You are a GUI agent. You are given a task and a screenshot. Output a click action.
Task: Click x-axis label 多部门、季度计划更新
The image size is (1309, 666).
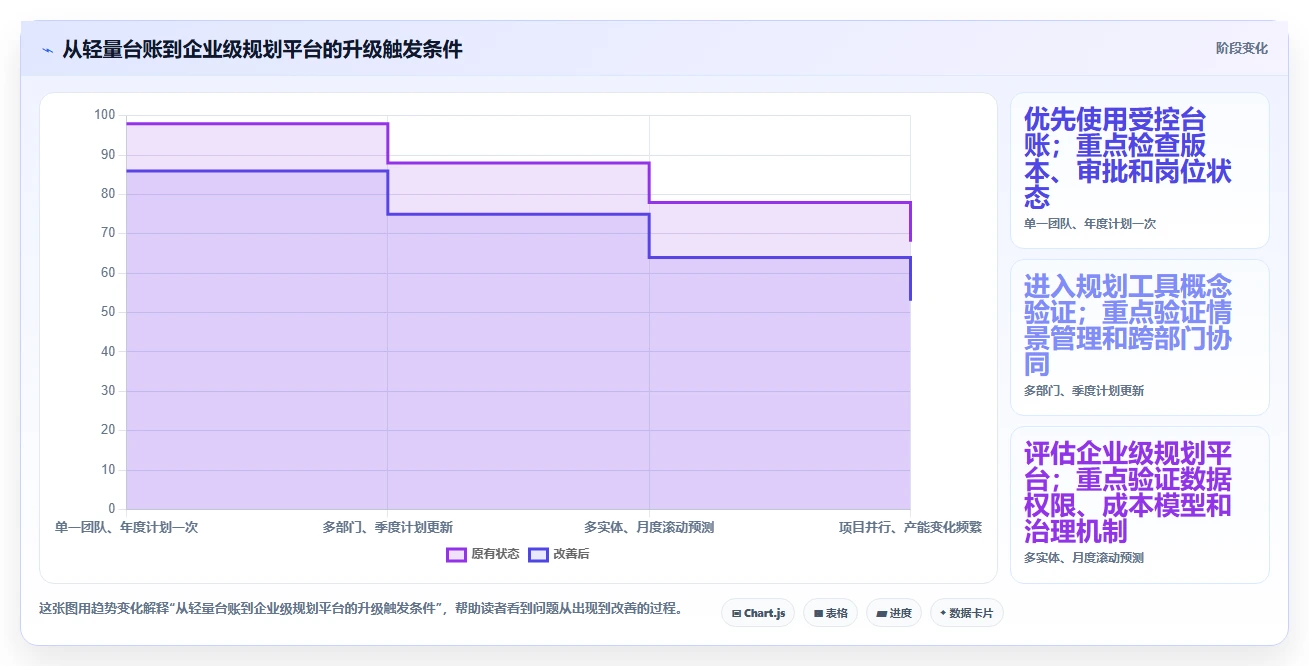[388, 527]
